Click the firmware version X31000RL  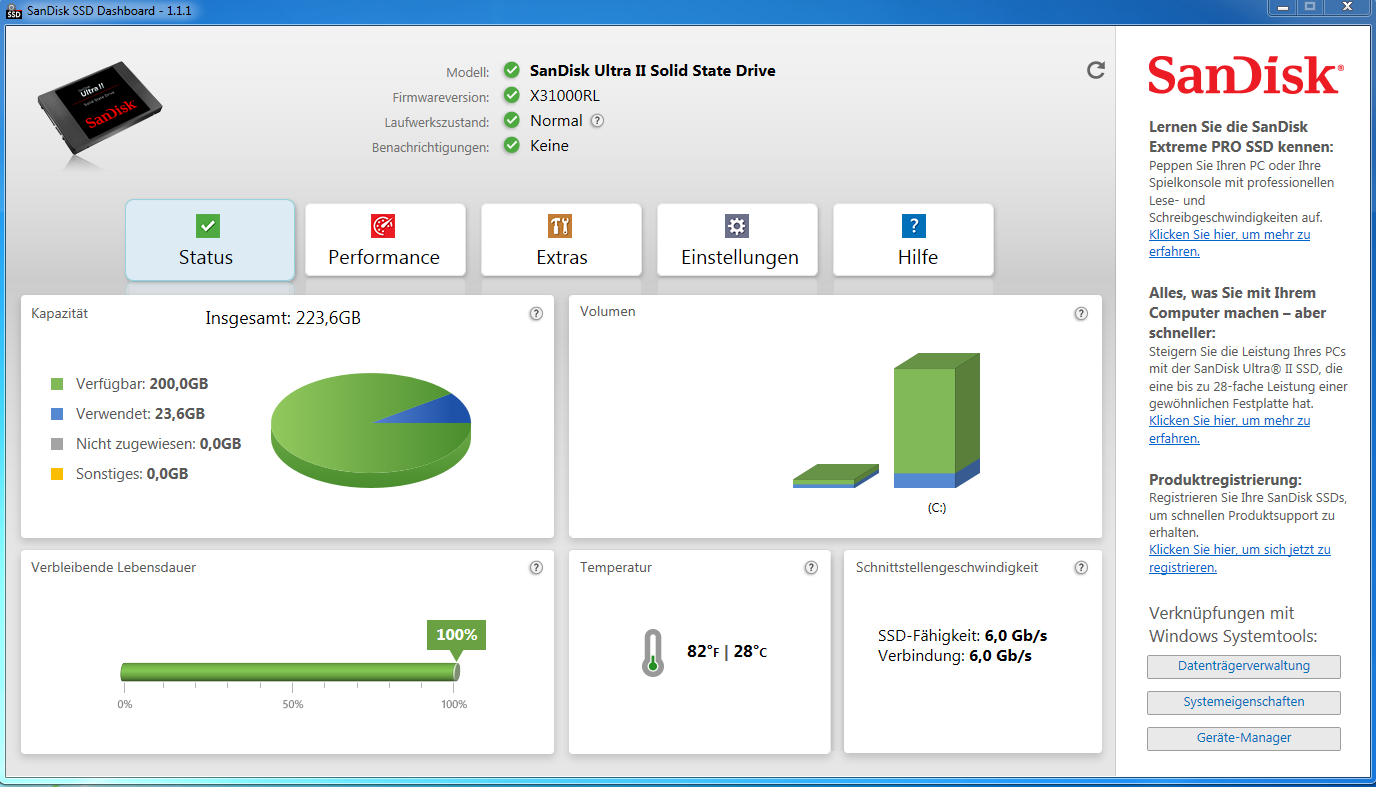pos(565,96)
